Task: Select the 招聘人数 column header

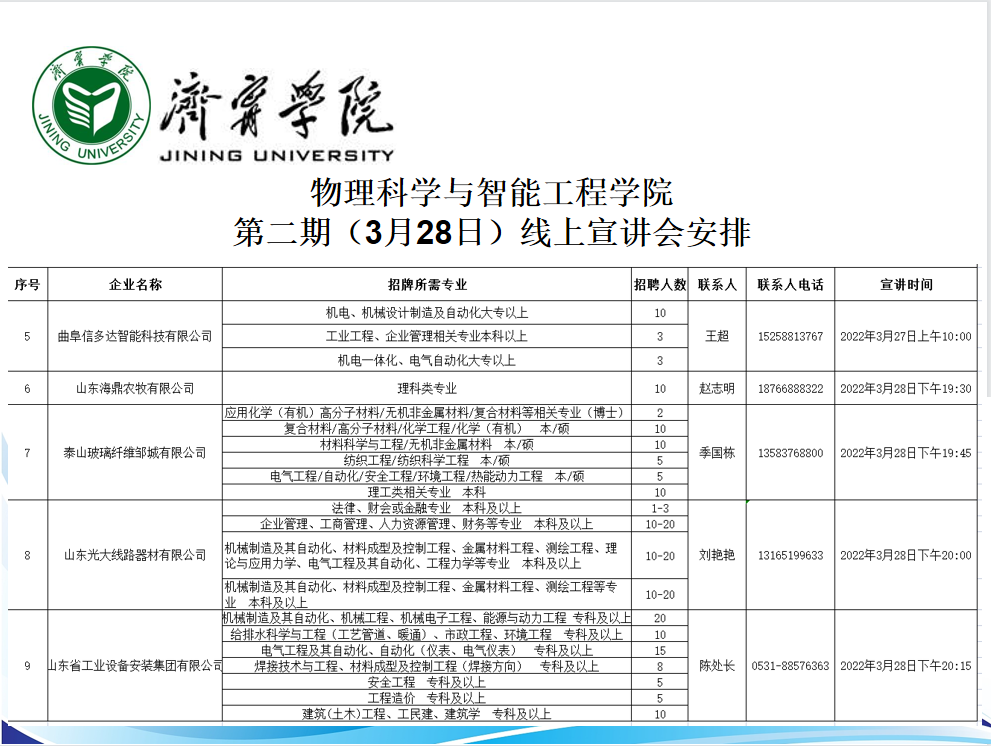Action: click(x=660, y=284)
